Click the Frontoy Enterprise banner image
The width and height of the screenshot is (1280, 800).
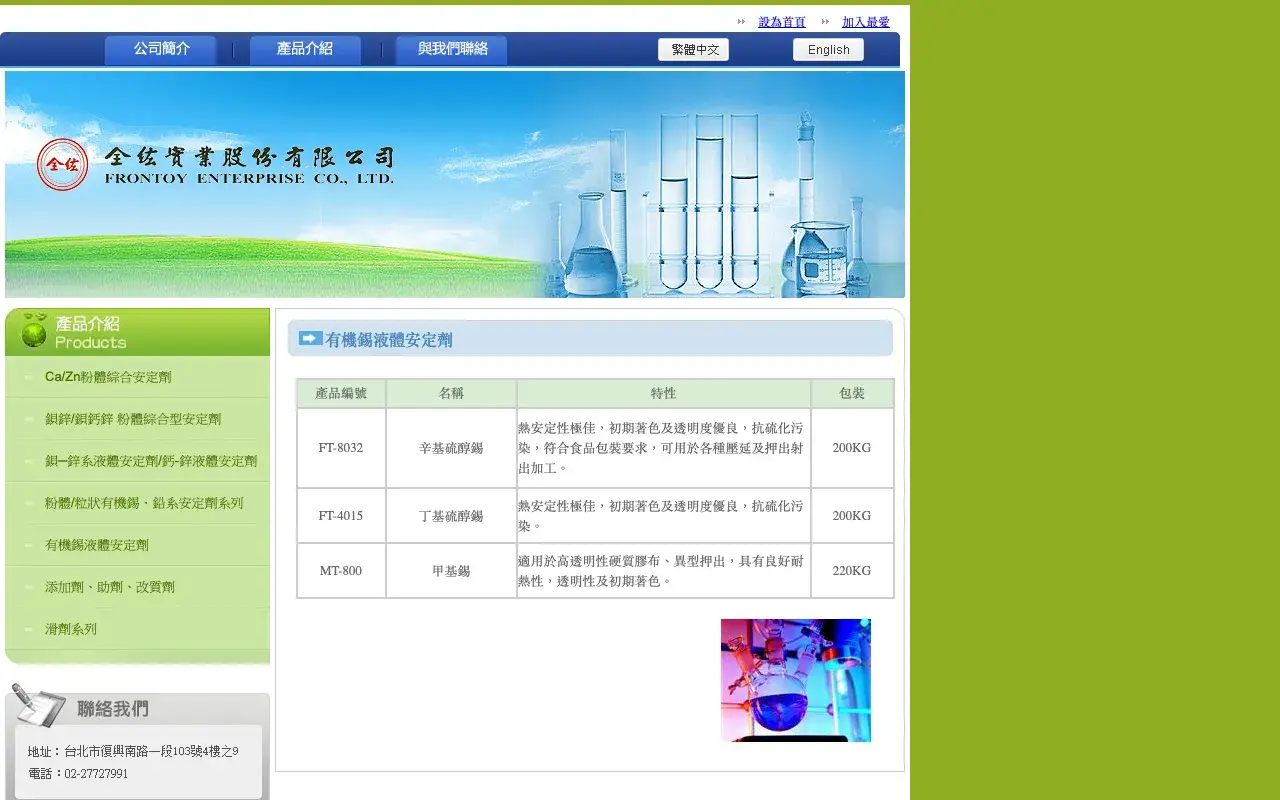pos(455,184)
